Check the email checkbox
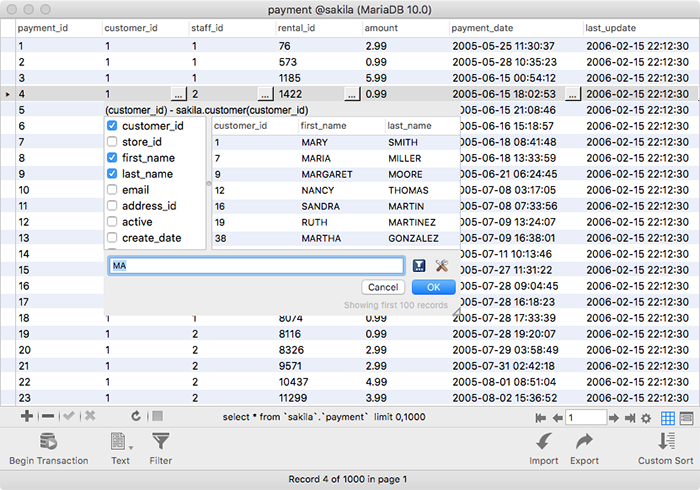 click(x=112, y=190)
